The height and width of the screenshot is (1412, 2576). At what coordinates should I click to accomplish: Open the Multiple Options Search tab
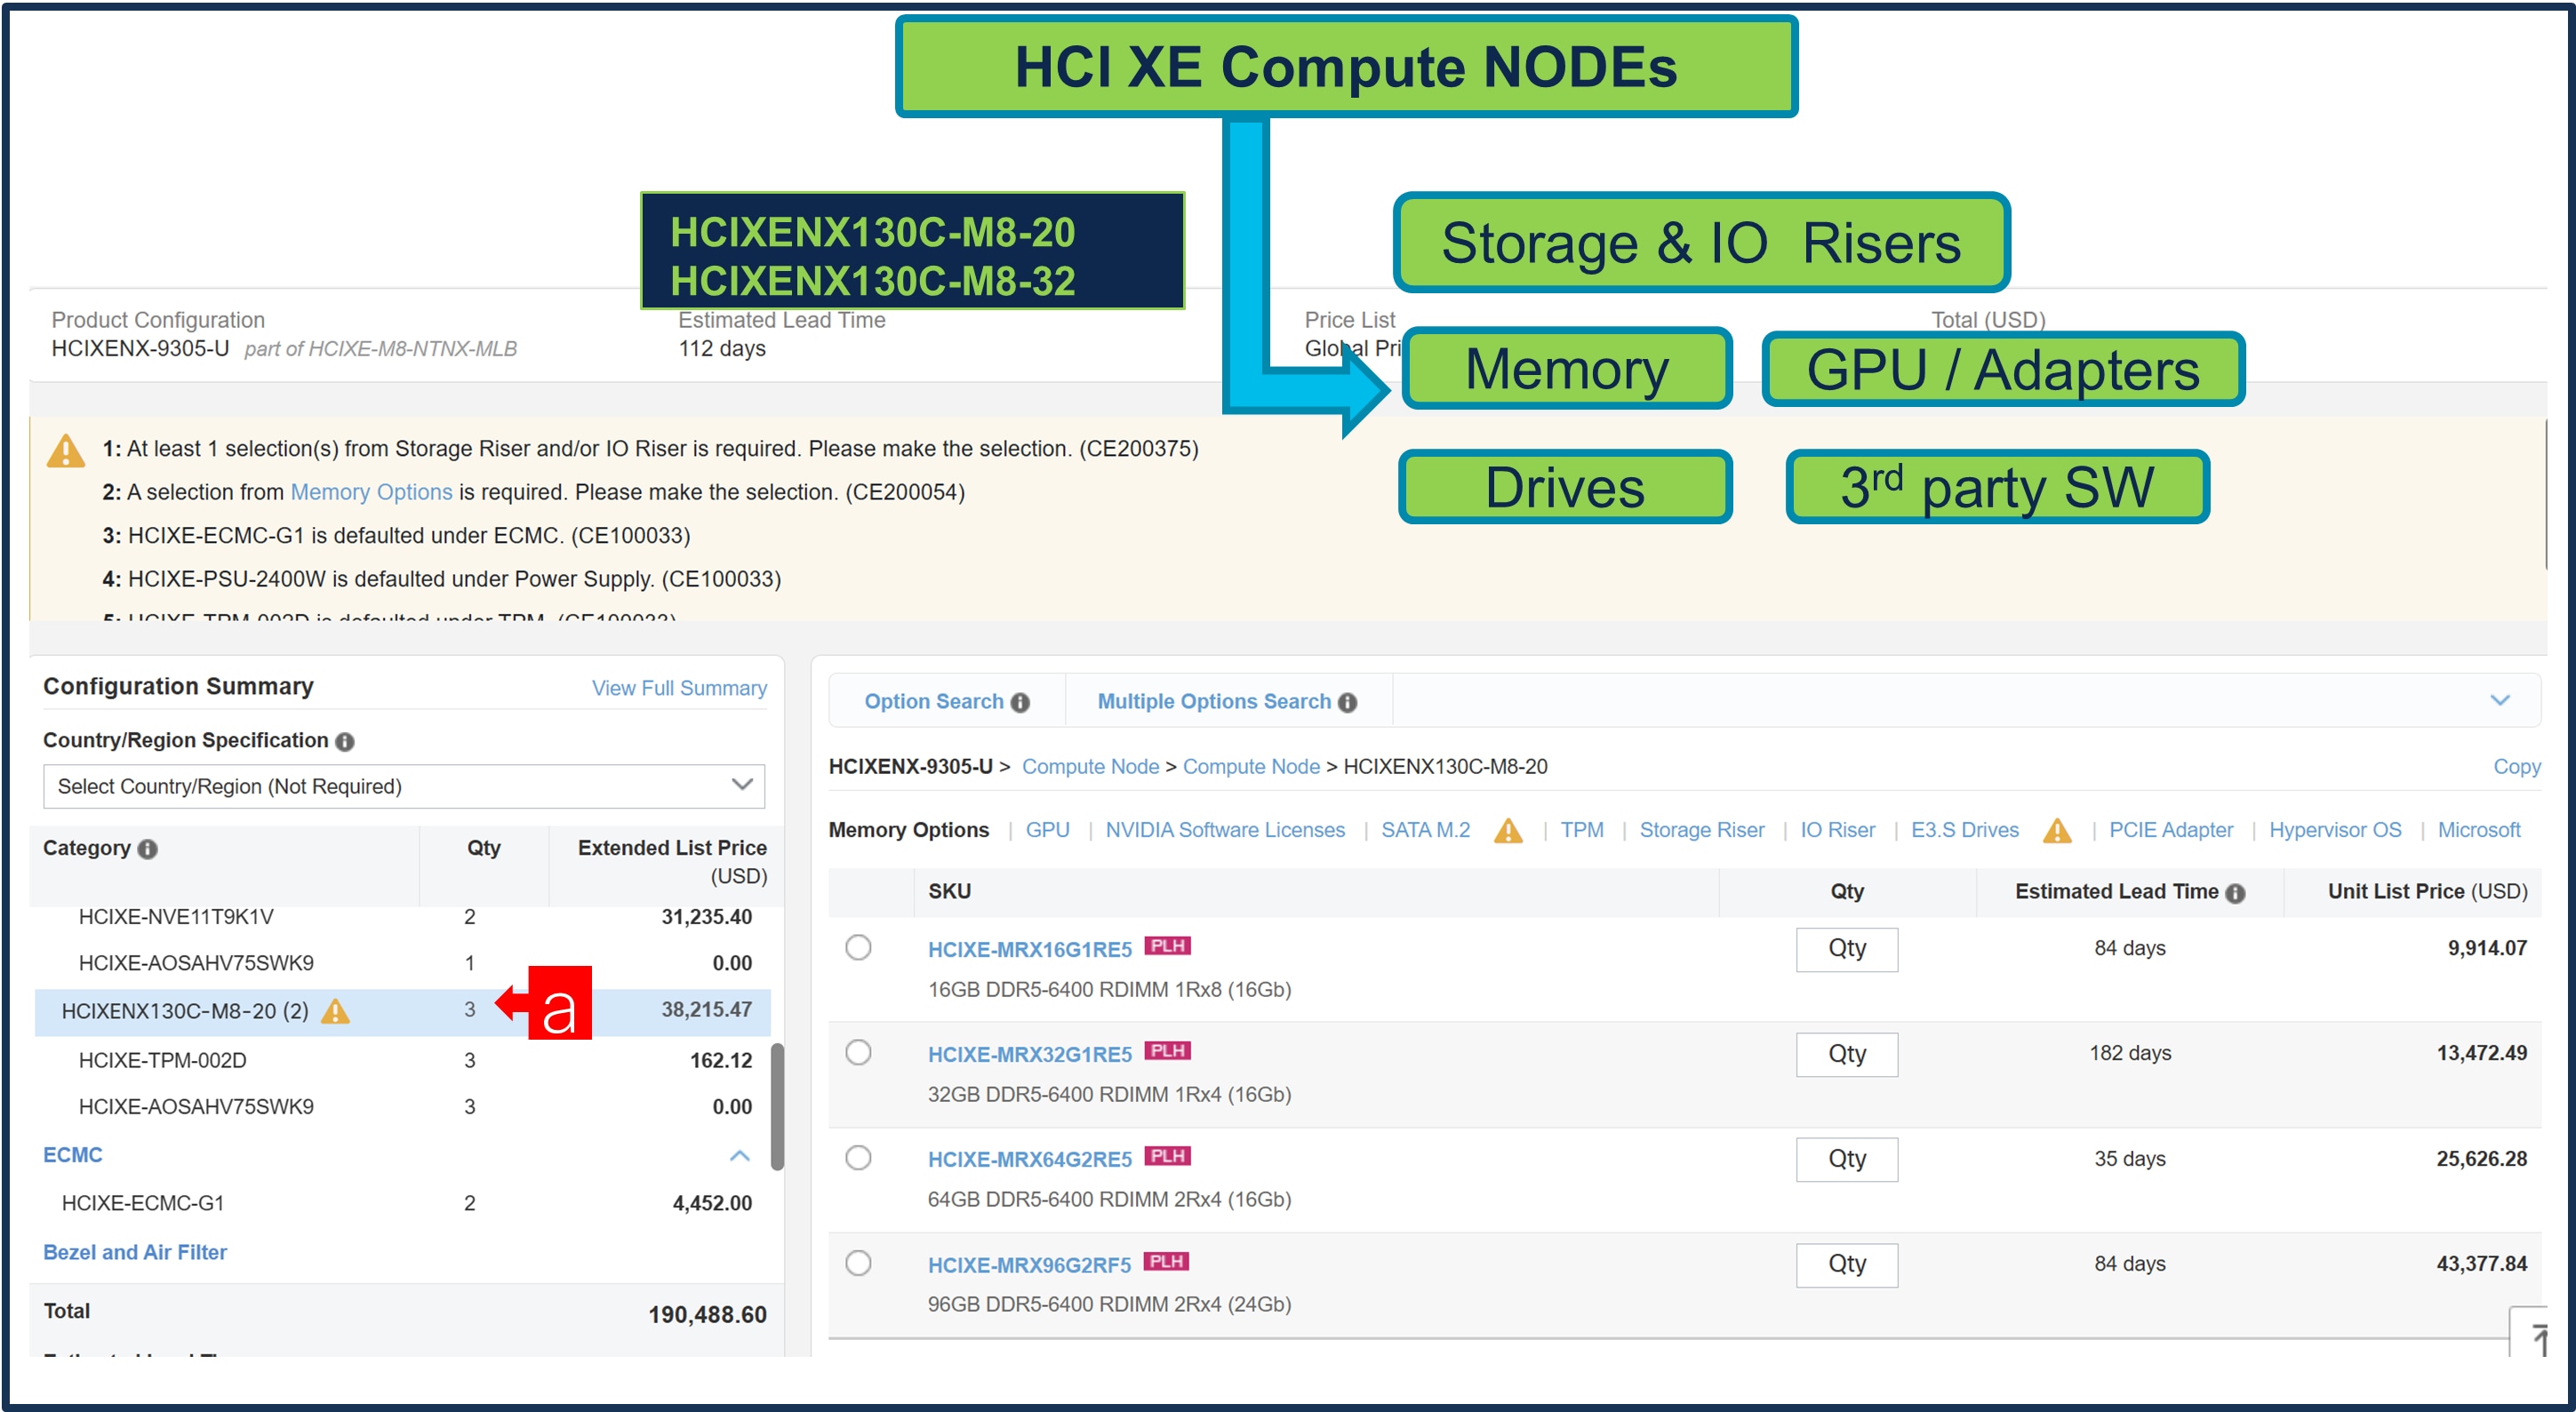pos(1227,701)
